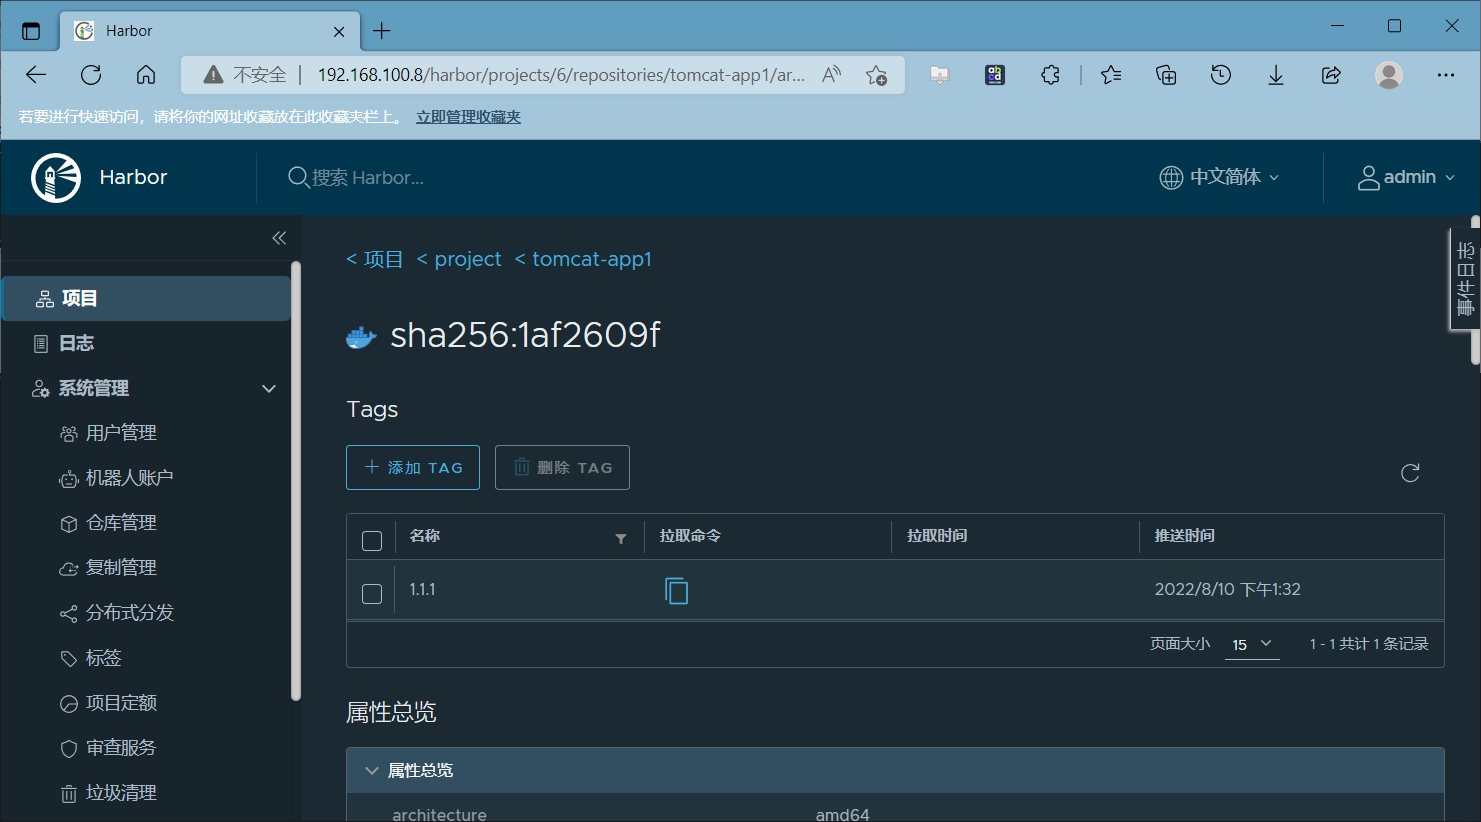Open the browser profile avatar
This screenshot has height=822, width=1481.
(1389, 75)
